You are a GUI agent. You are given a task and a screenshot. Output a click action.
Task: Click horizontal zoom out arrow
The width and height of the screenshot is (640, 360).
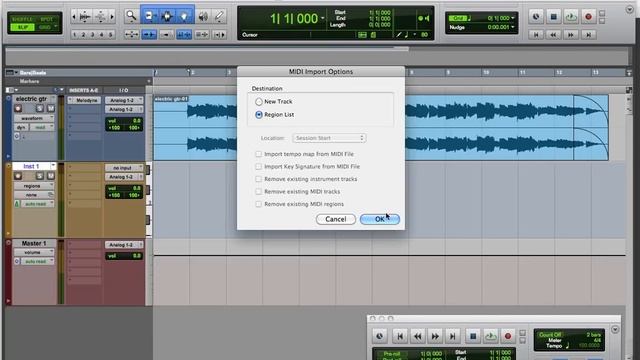point(74,17)
